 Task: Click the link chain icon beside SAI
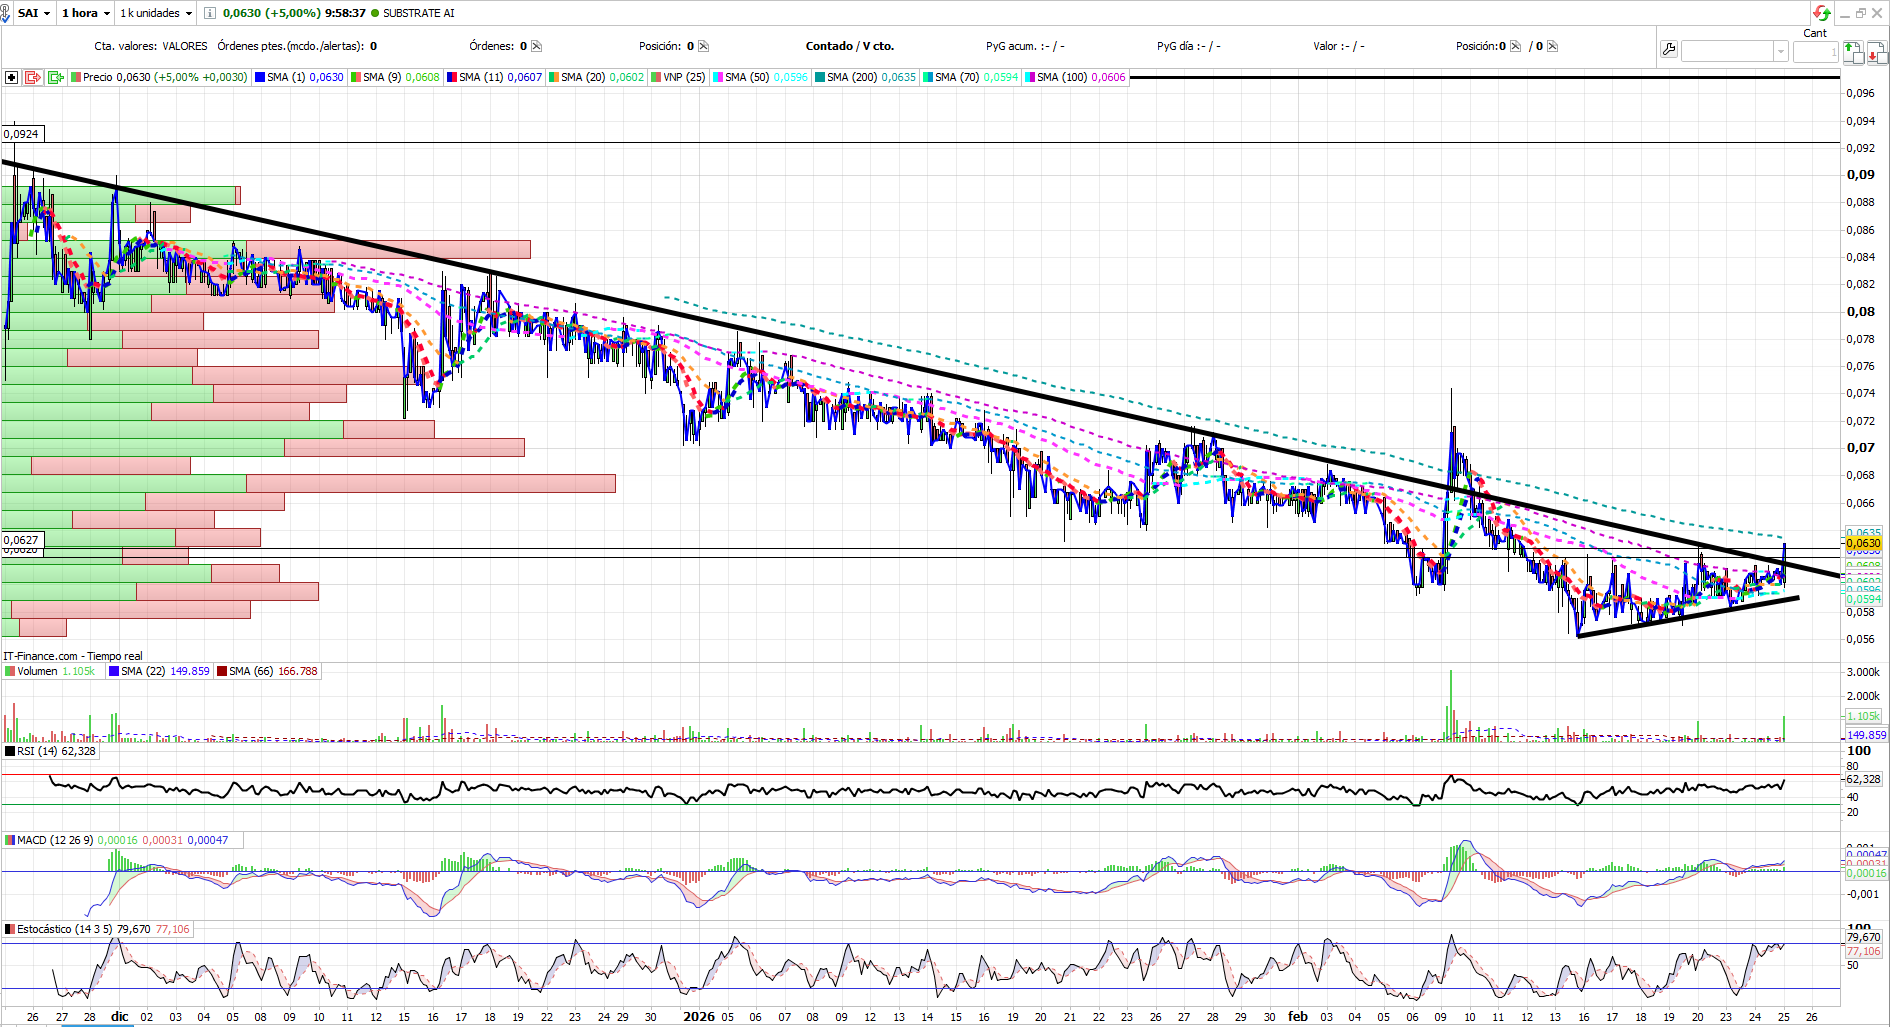(5, 14)
